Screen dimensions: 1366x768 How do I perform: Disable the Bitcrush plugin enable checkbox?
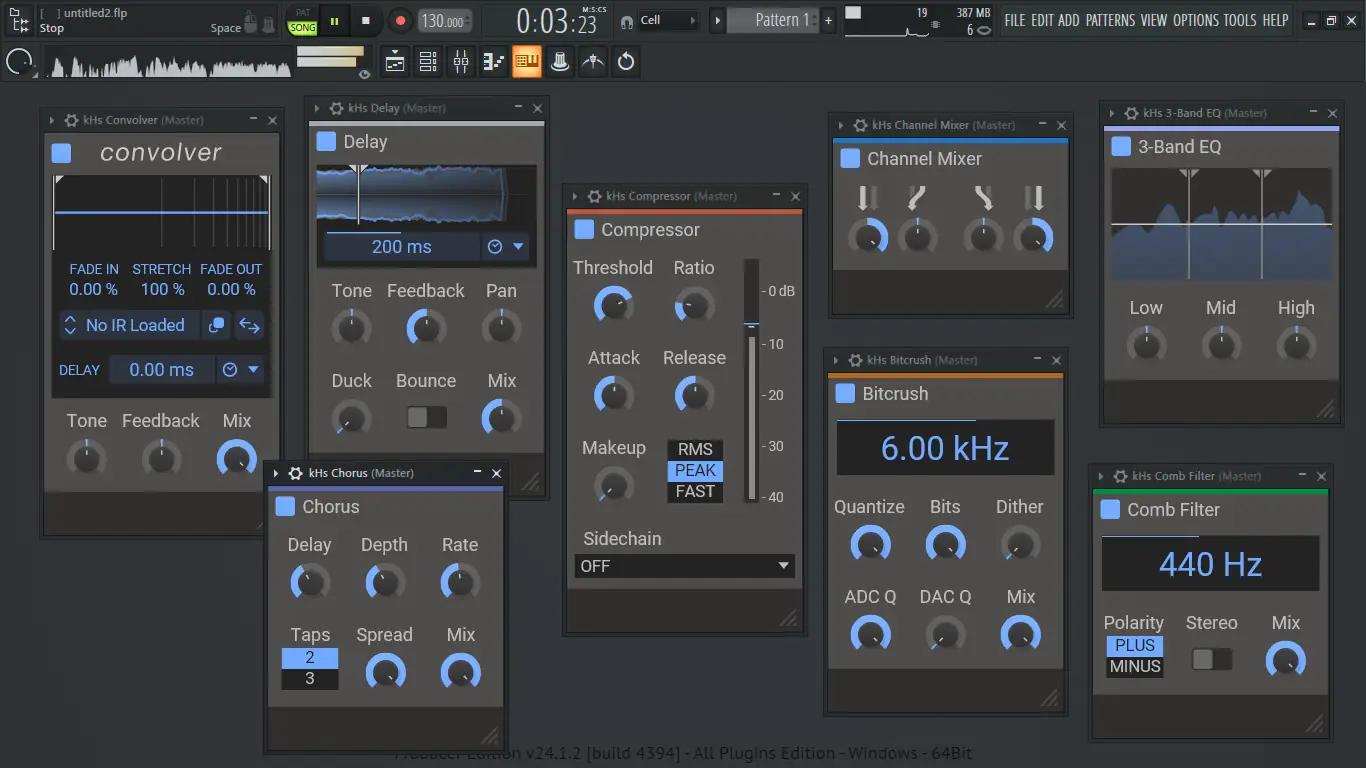[845, 393]
